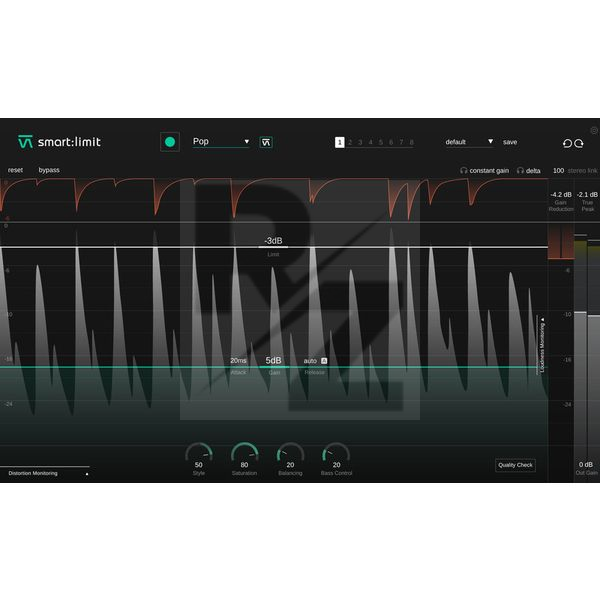Click the redo arrow icon
This screenshot has width=600, height=600.
(x=579, y=143)
